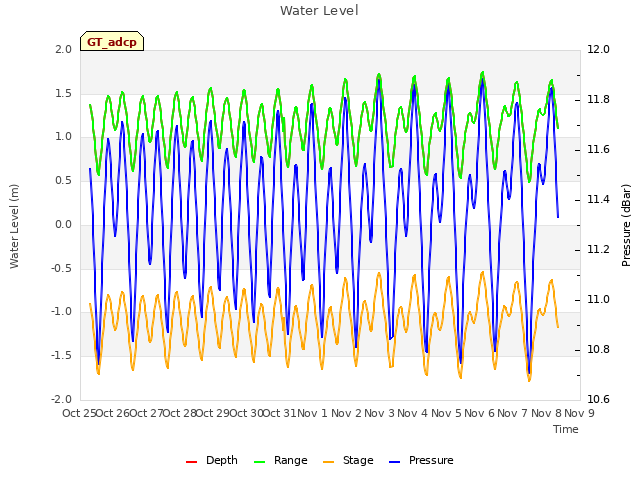Viewport: 640px width, 480px height.
Task: Click the 11.0 value on pressure axis
Action: pyautogui.click(x=598, y=300)
